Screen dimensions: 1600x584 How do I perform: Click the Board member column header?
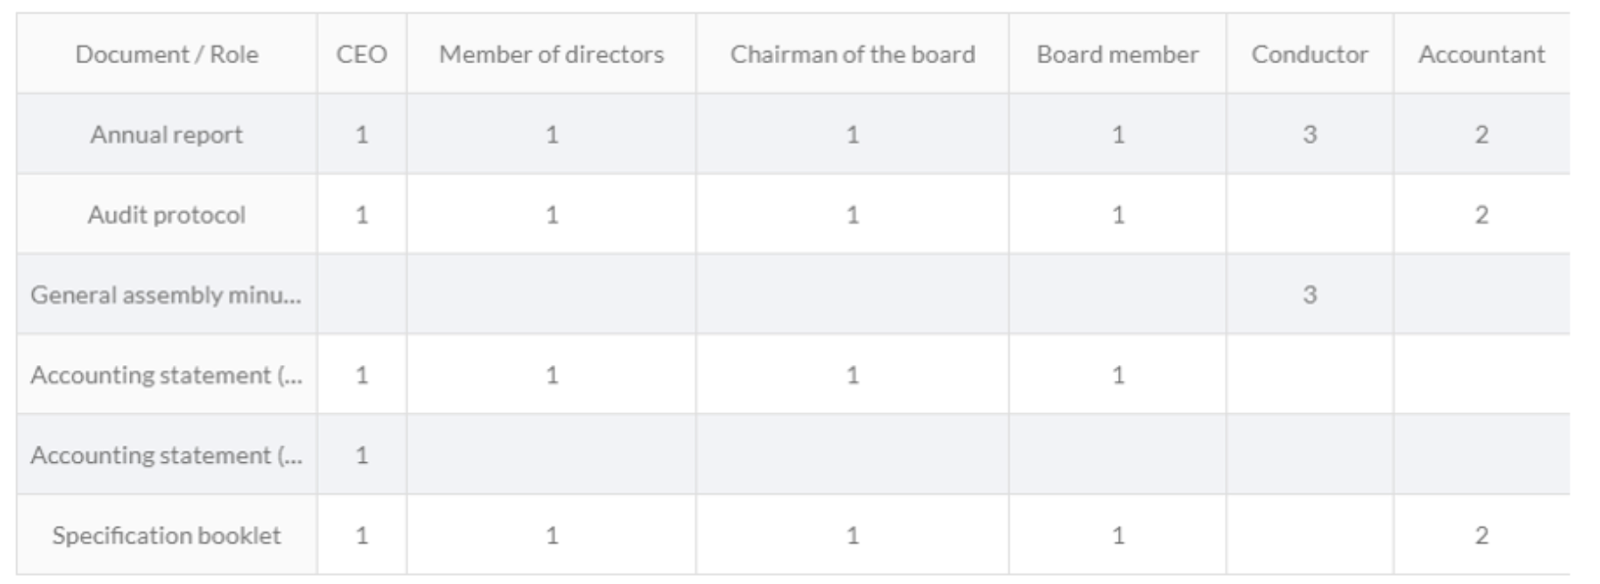1117,54
